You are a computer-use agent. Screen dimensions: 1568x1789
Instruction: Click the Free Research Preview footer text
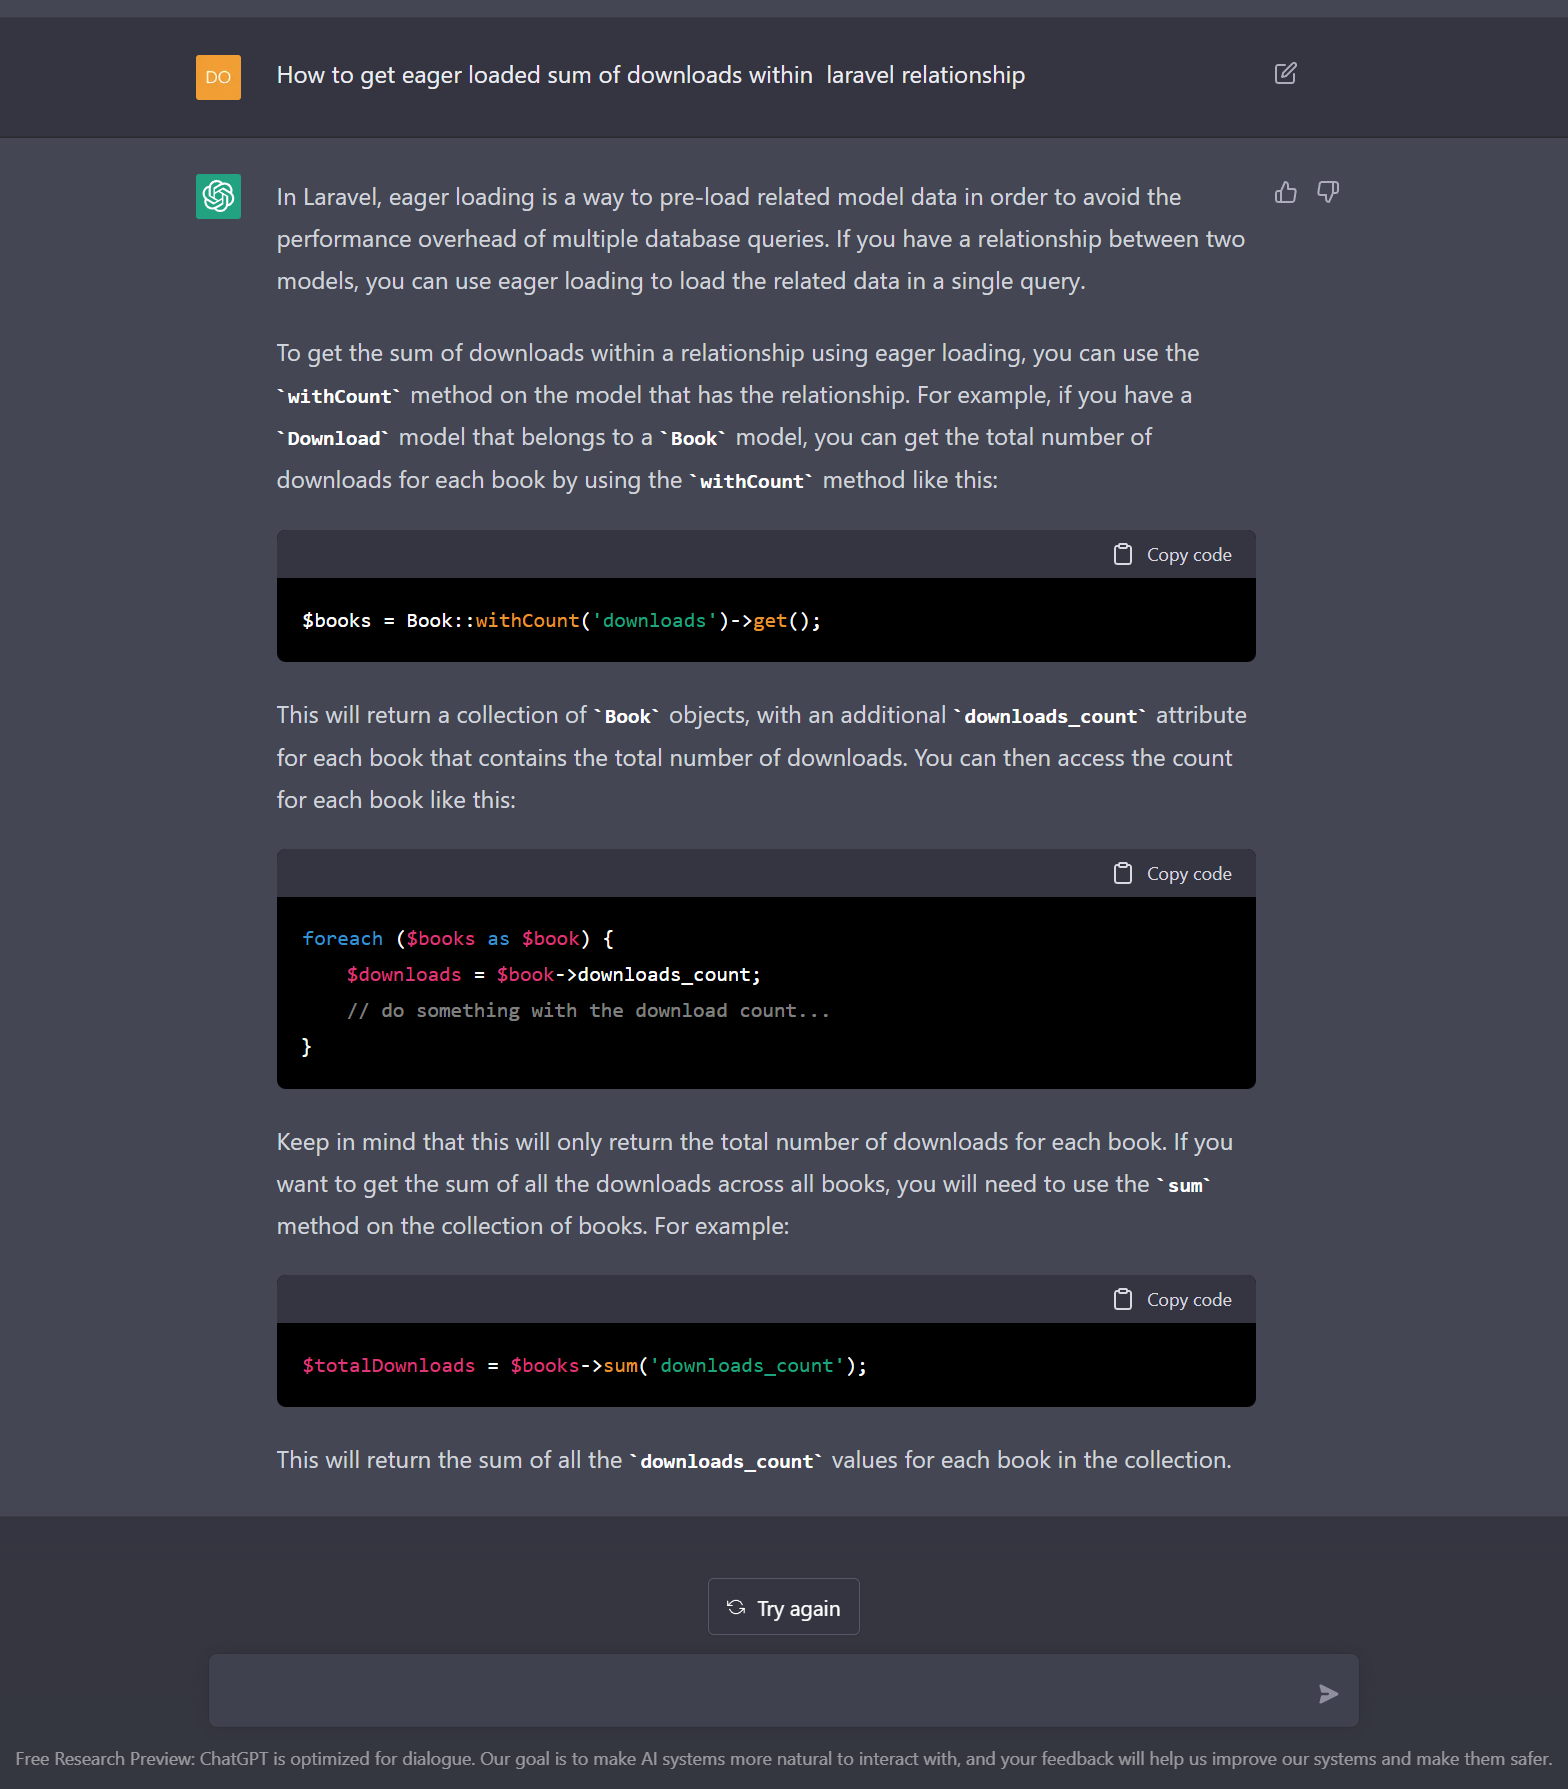point(783,1759)
